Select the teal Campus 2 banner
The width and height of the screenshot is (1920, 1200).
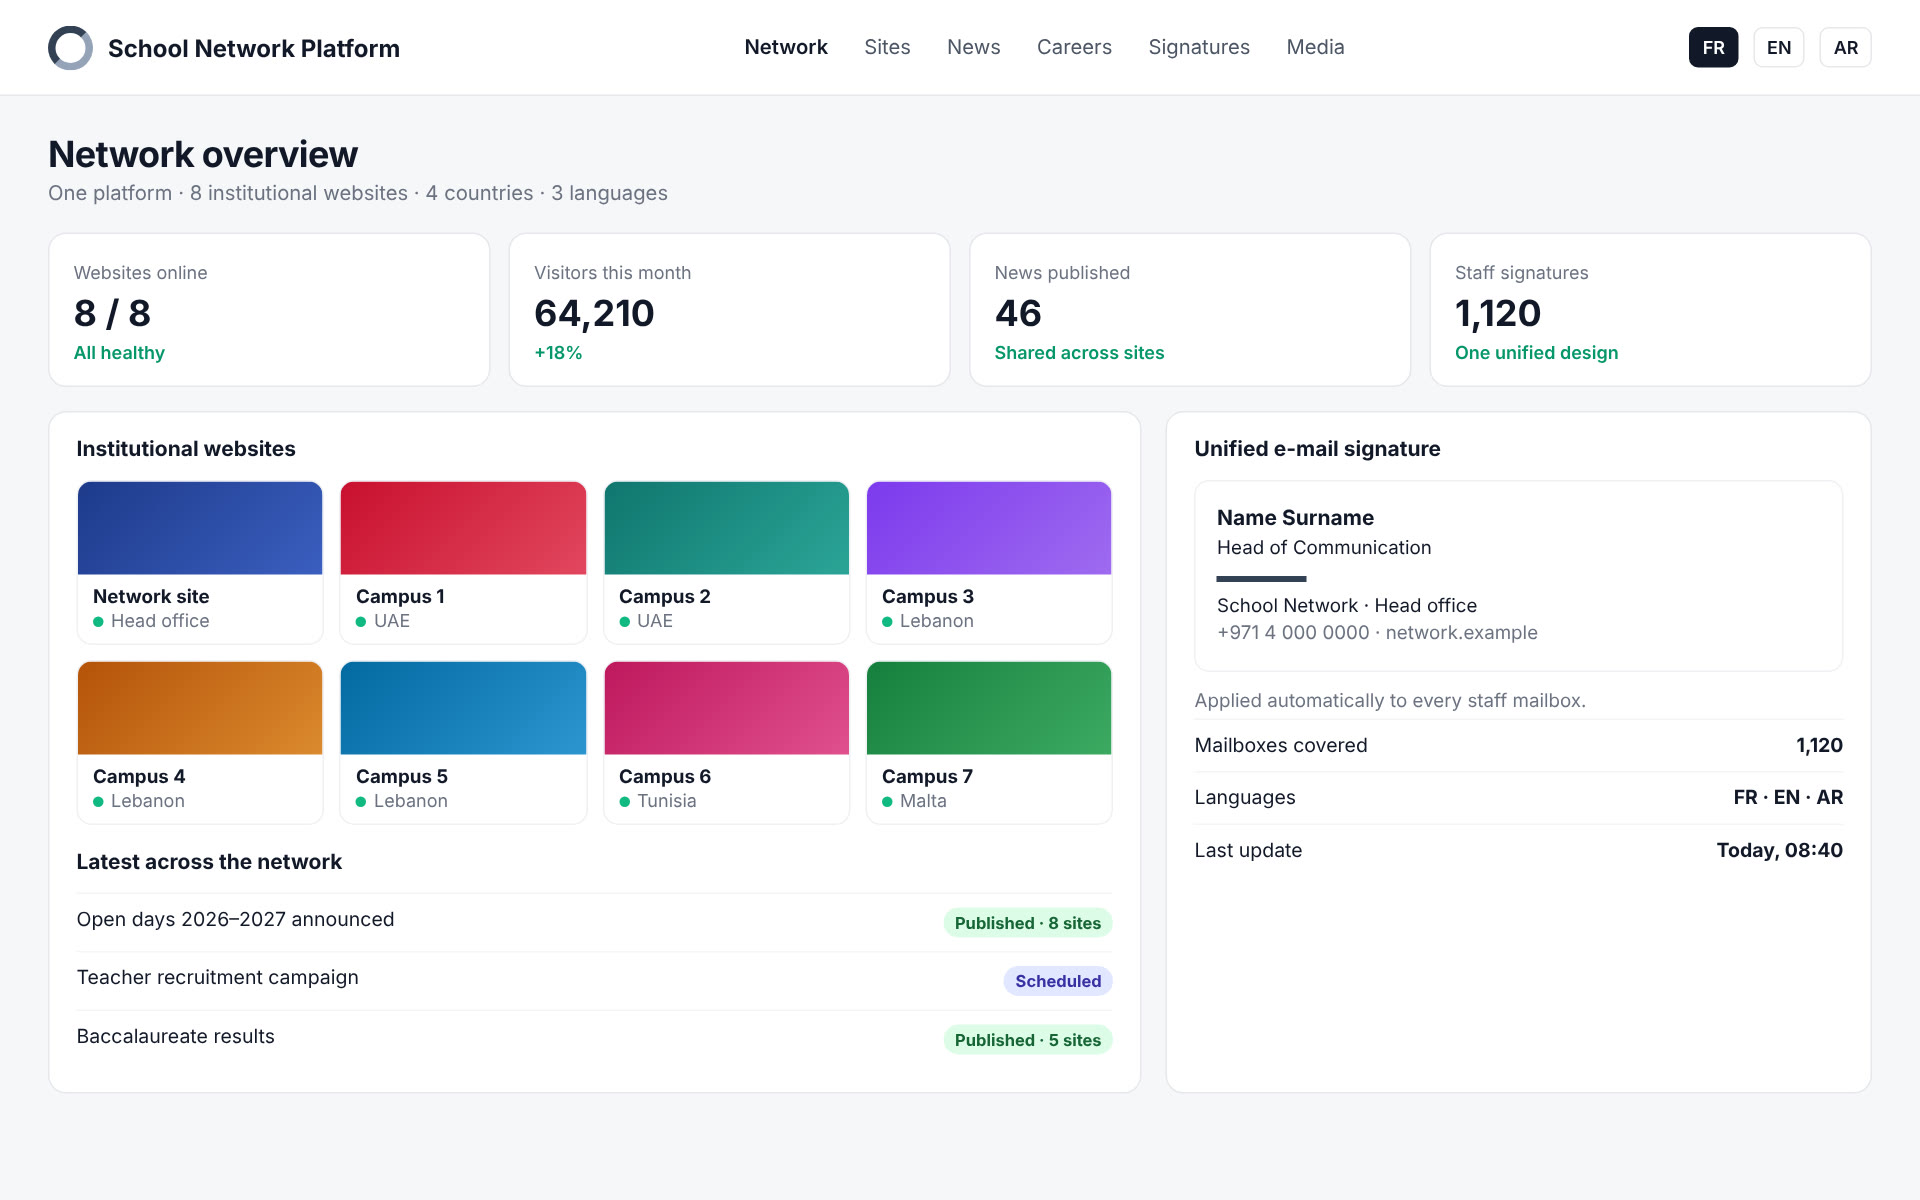pyautogui.click(x=726, y=528)
